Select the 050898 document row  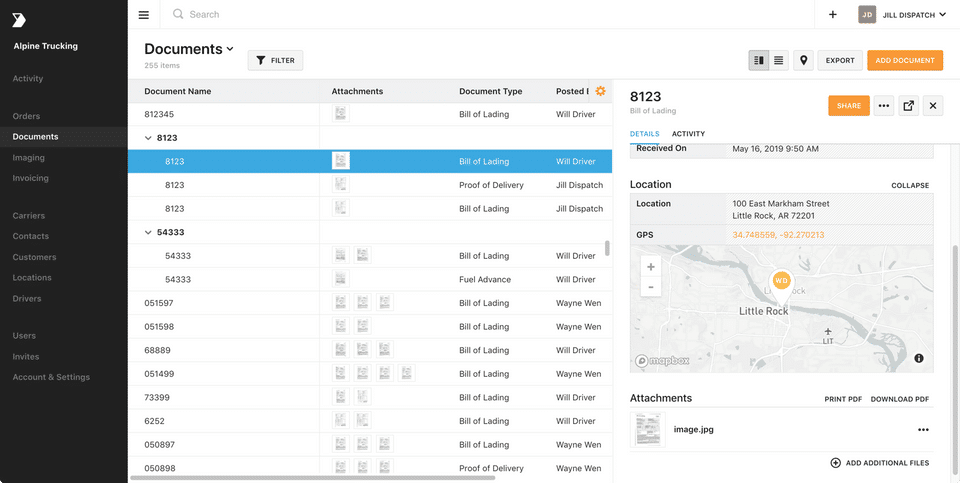pyautogui.click(x=370, y=468)
